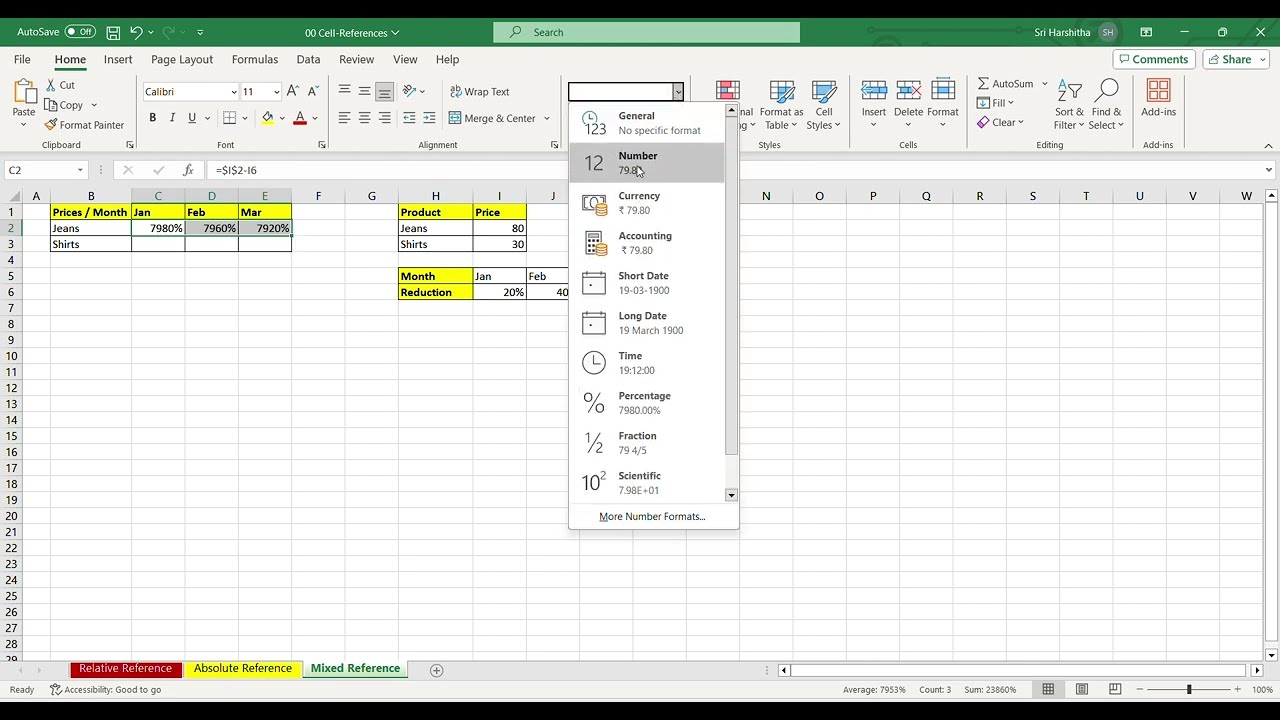Select the Format Painter brush
This screenshot has width=1280, height=720.
pos(51,125)
